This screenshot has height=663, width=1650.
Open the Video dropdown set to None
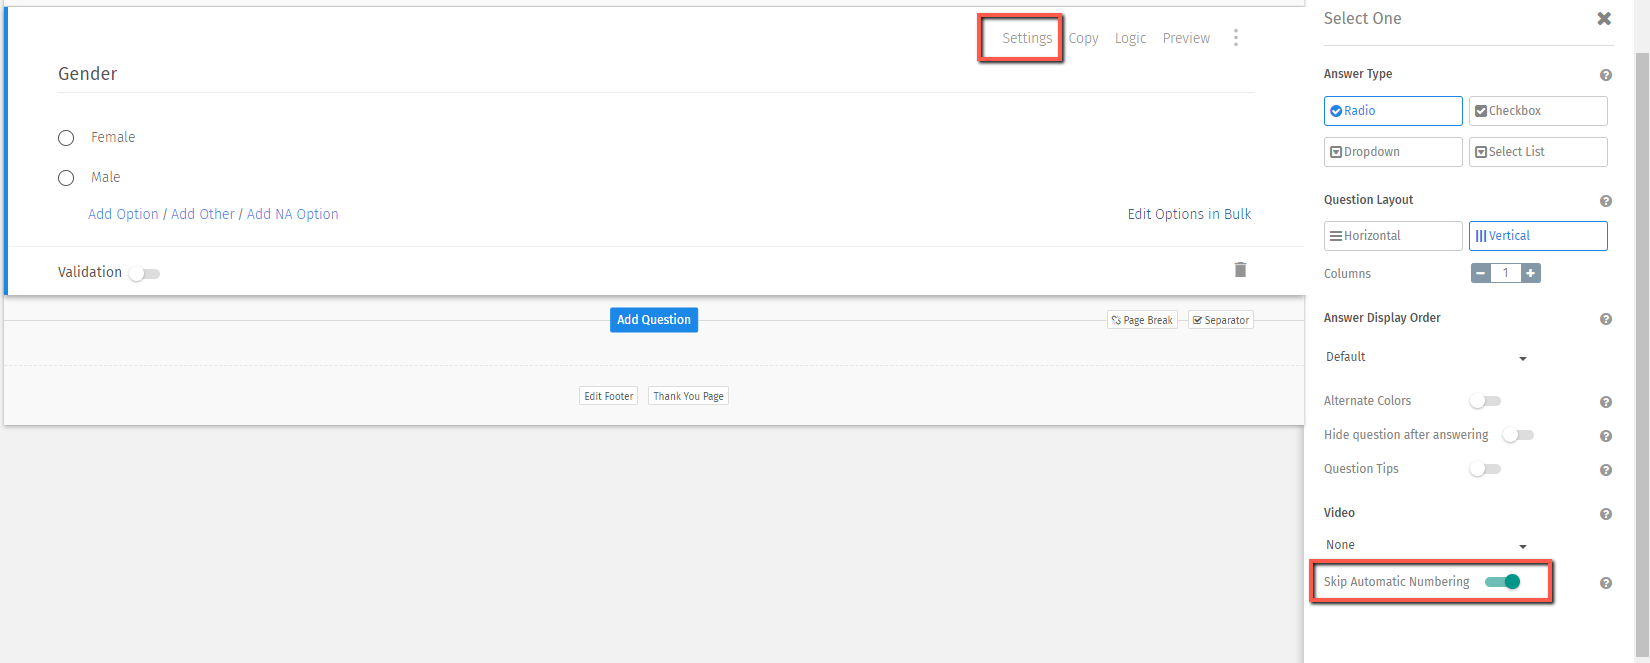point(1426,545)
